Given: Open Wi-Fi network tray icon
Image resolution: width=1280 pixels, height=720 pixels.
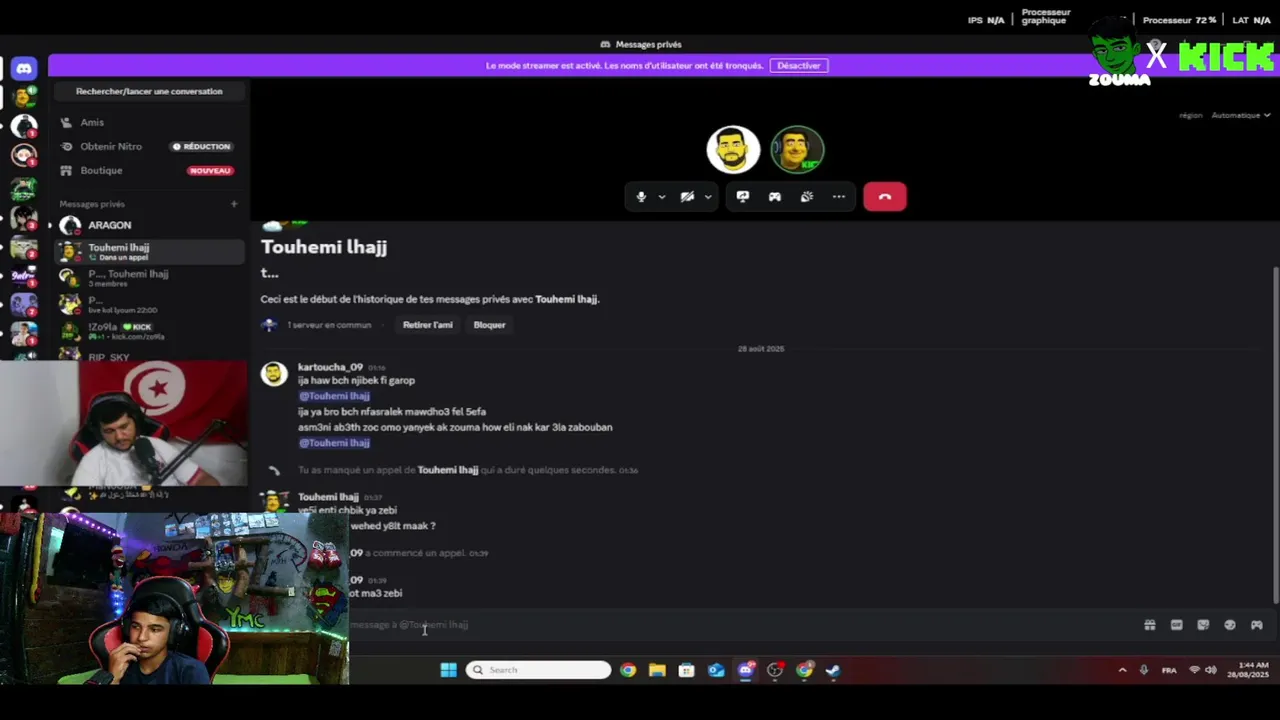Looking at the screenshot, I should 1194,670.
